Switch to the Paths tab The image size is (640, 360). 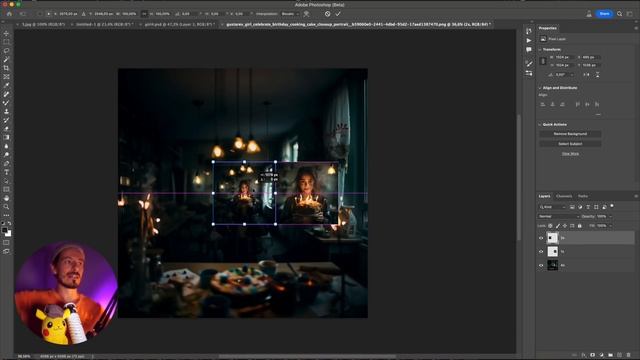[x=583, y=196]
